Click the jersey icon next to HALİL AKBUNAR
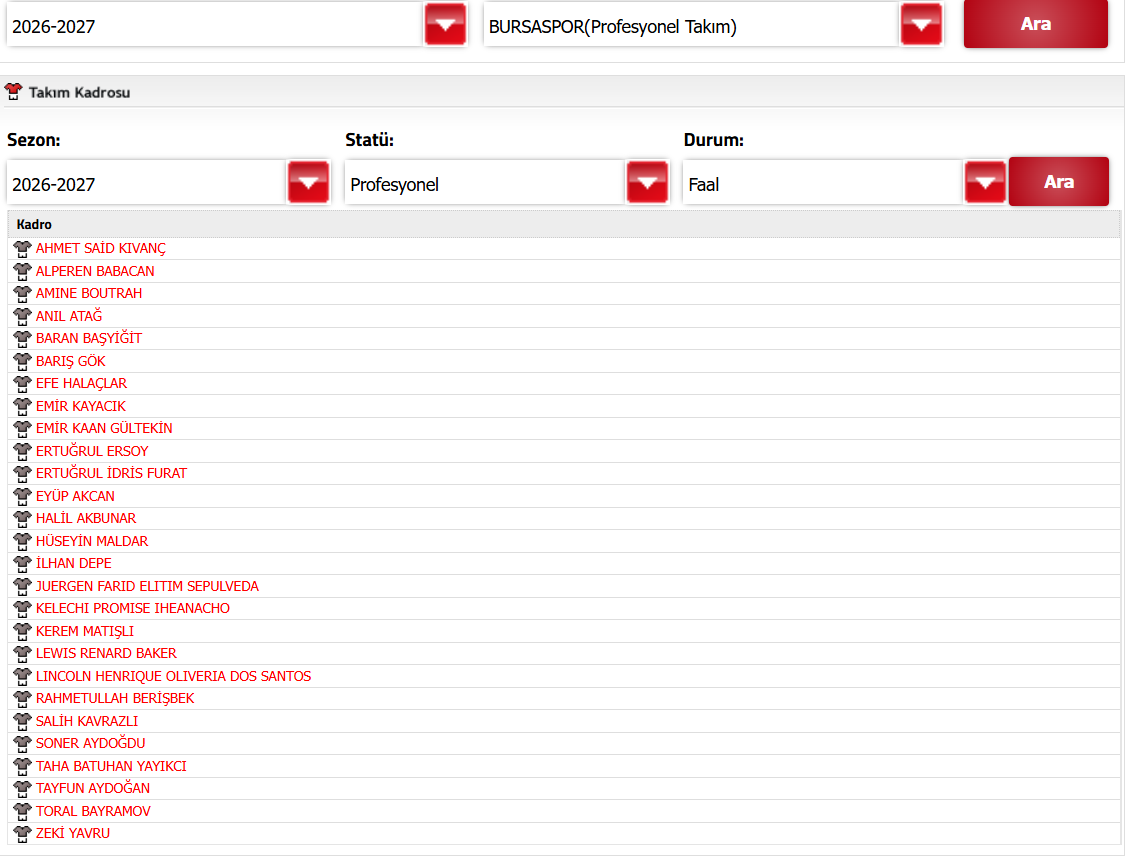This screenshot has width=1132, height=856. [x=22, y=518]
